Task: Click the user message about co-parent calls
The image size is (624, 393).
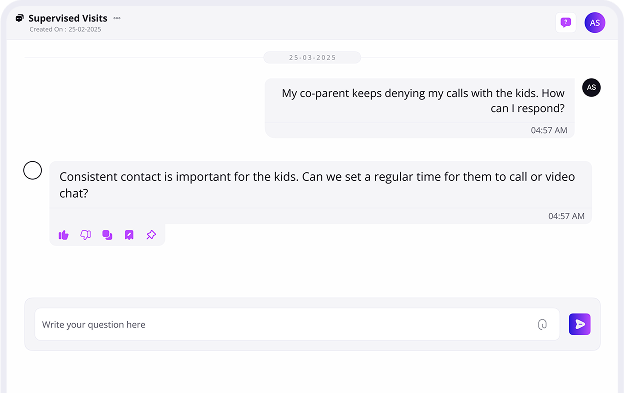Action: 420,108
